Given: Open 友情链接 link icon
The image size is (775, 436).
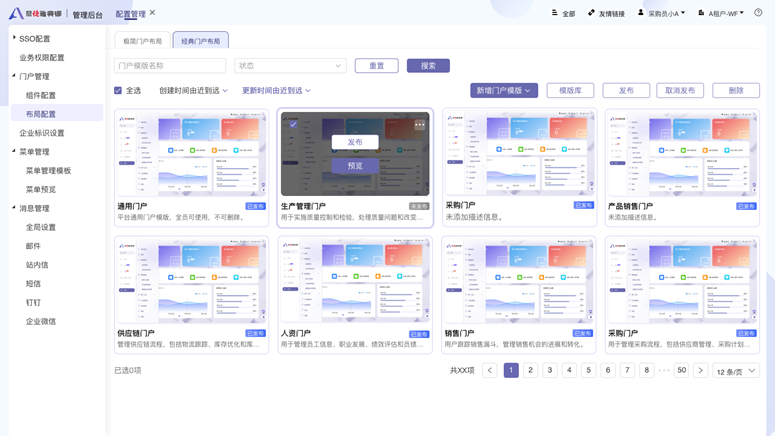Looking at the screenshot, I should (591, 13).
